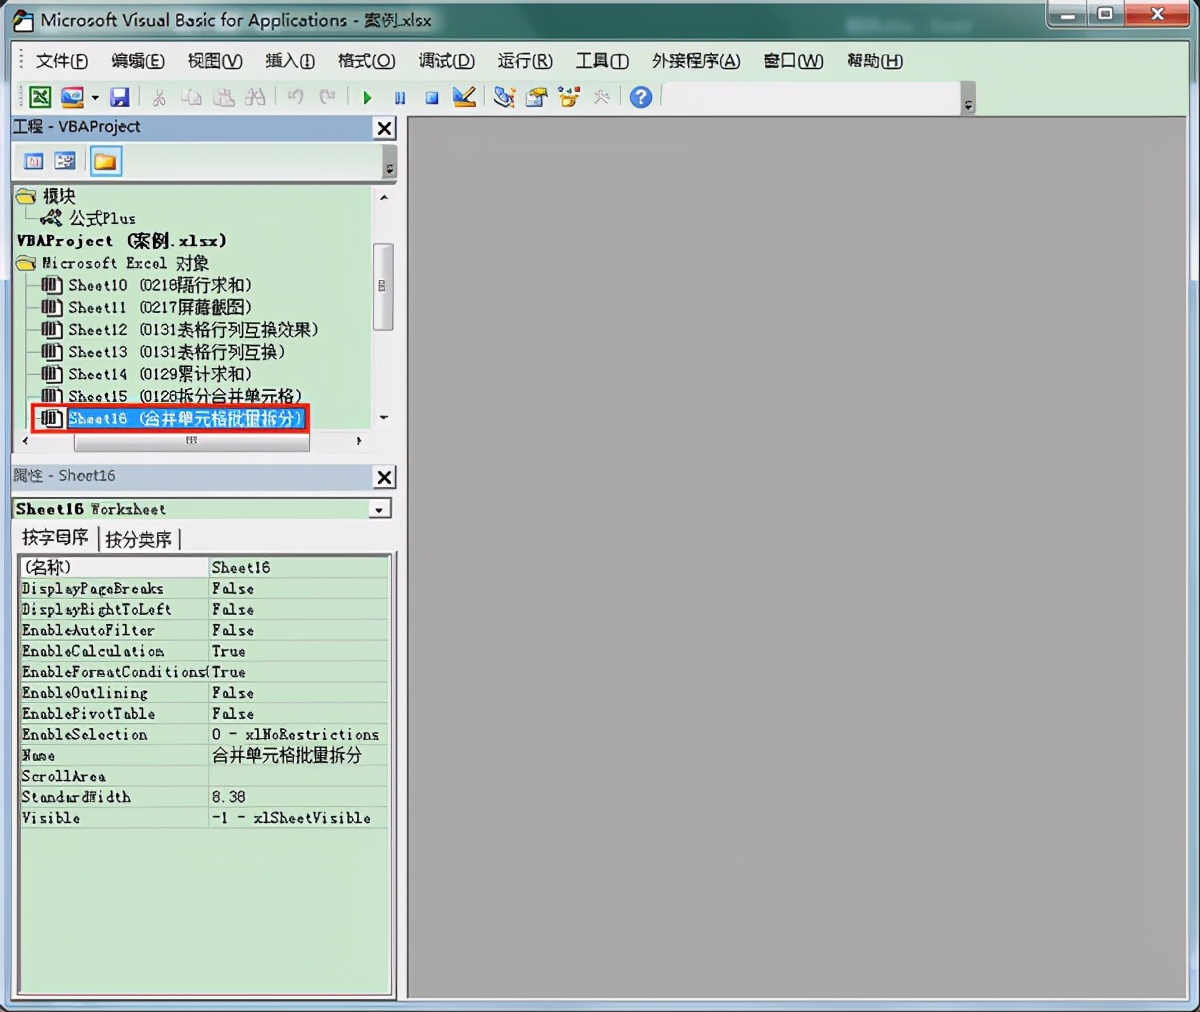Open the 外接程序(A) menu

pos(696,61)
